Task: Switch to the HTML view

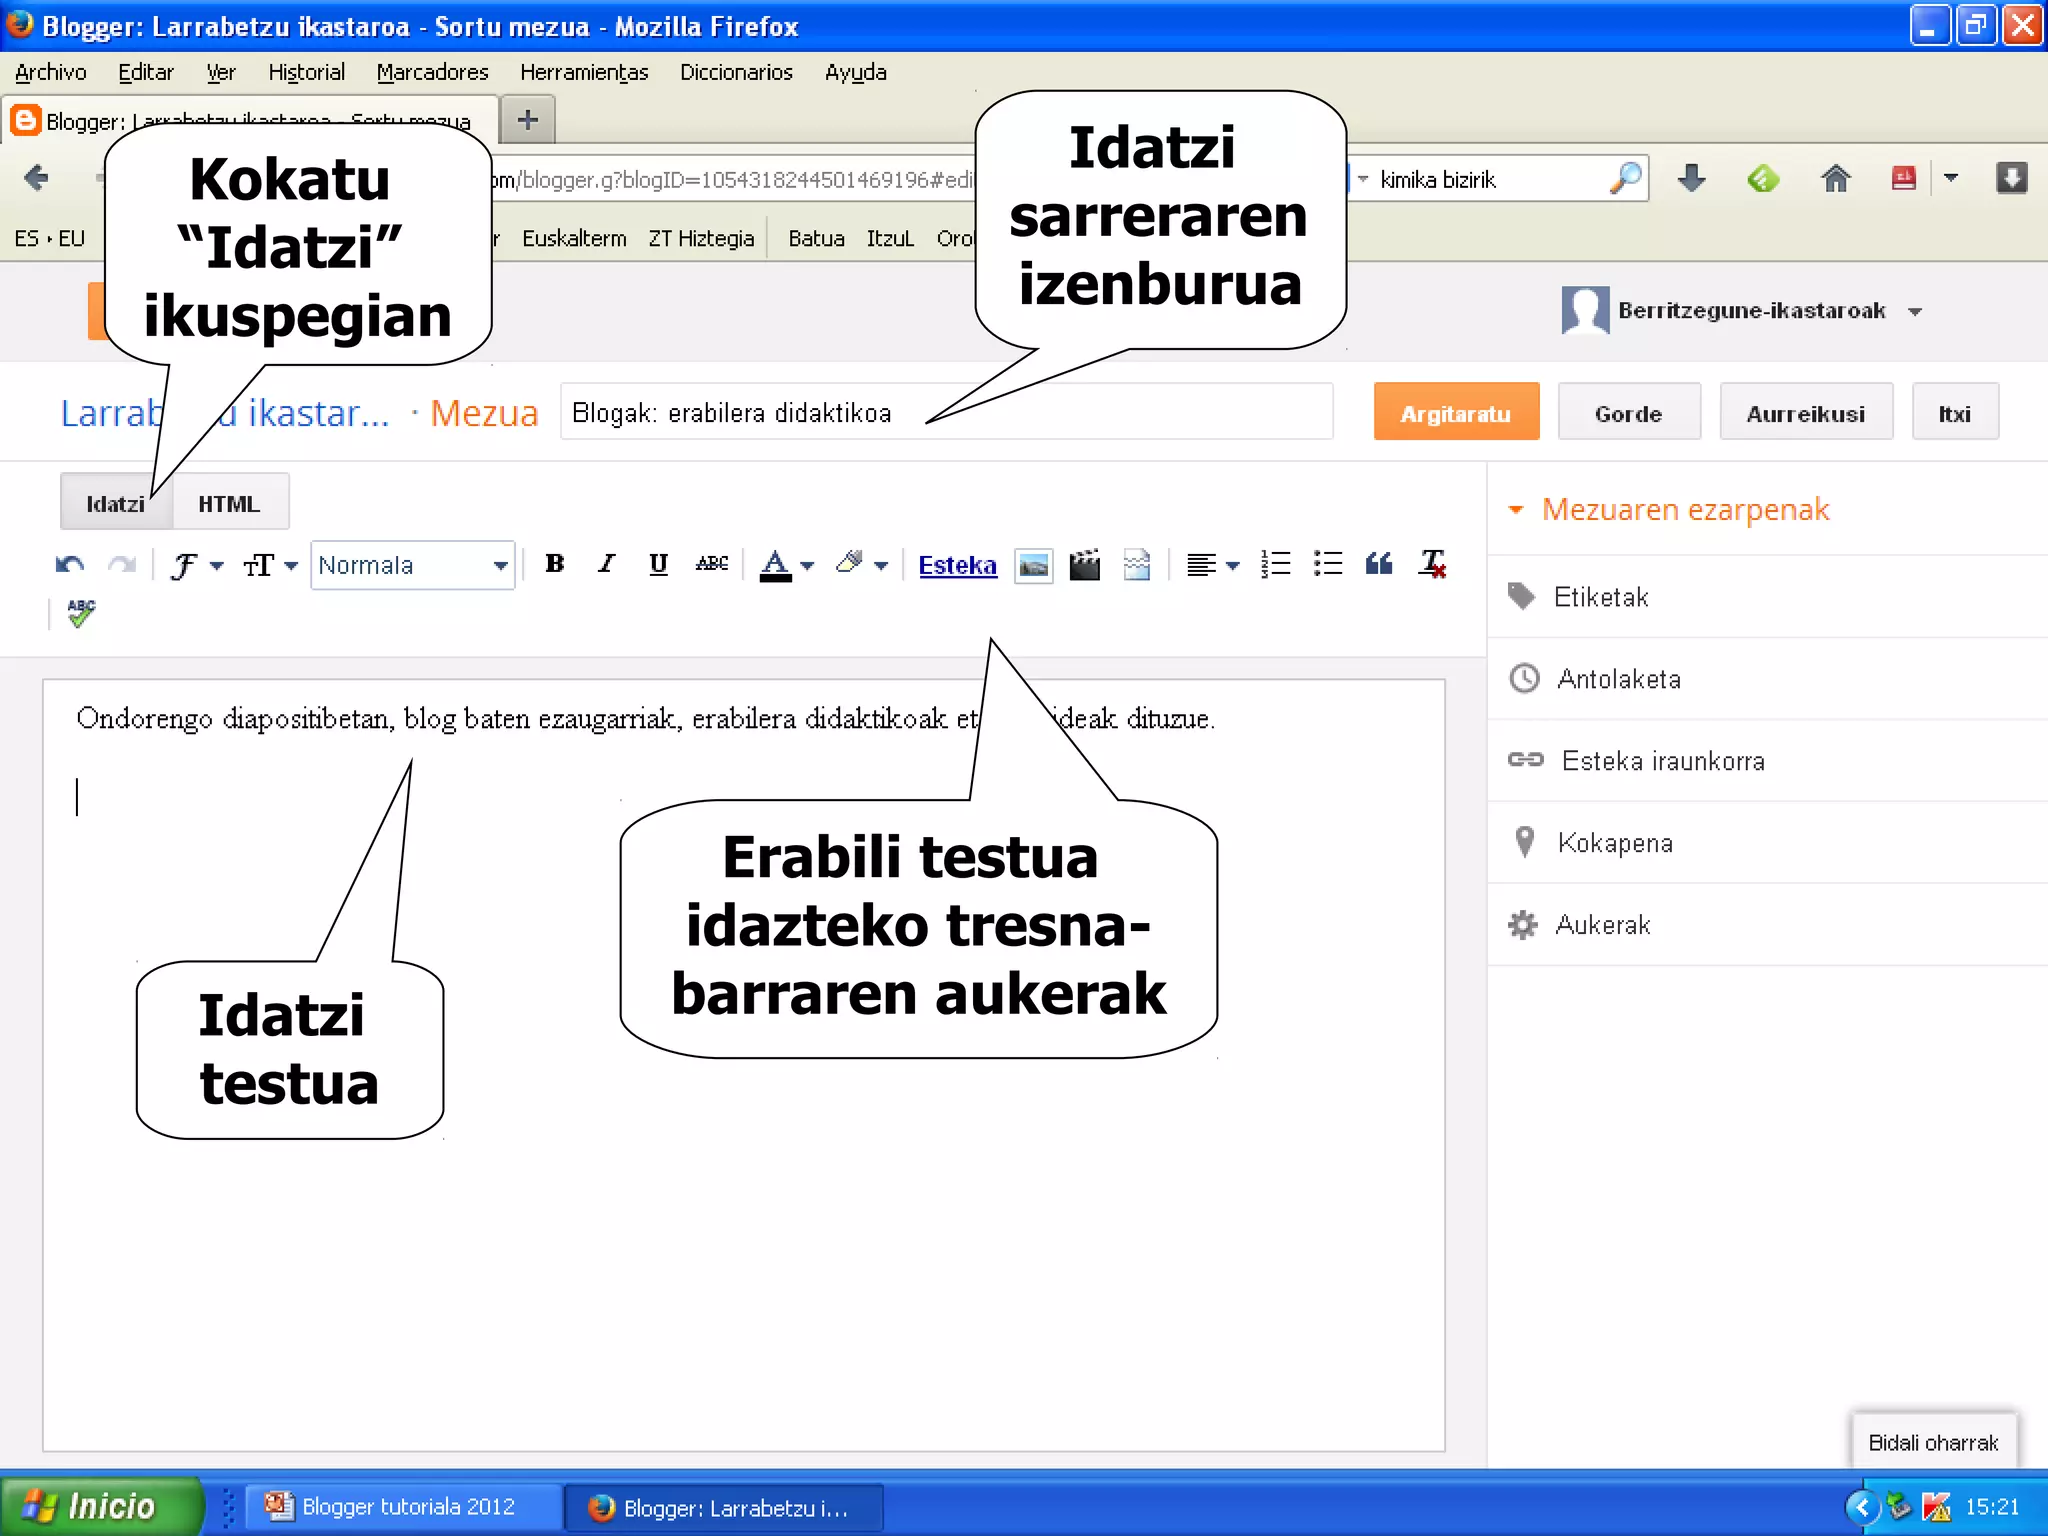Action: (x=229, y=503)
